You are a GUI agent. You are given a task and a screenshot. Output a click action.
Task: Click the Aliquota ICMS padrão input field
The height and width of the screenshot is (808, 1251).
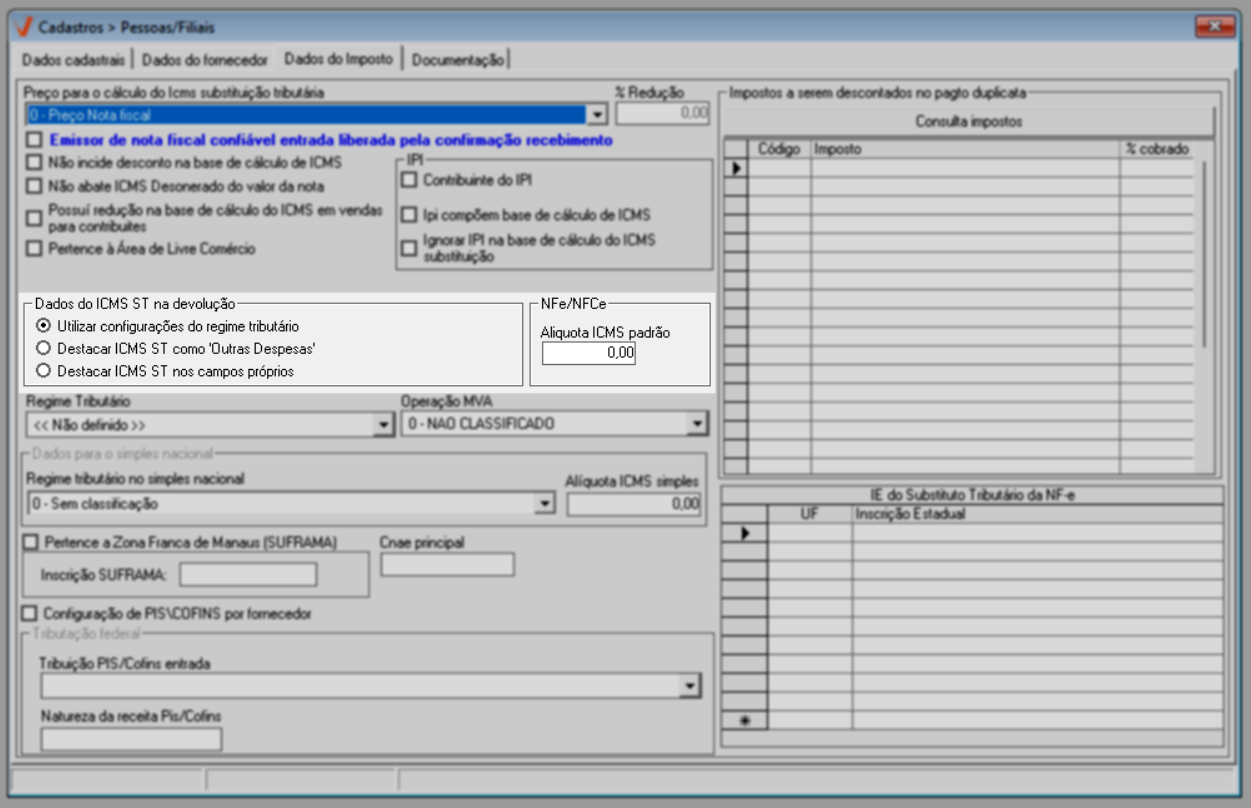pyautogui.click(x=589, y=353)
